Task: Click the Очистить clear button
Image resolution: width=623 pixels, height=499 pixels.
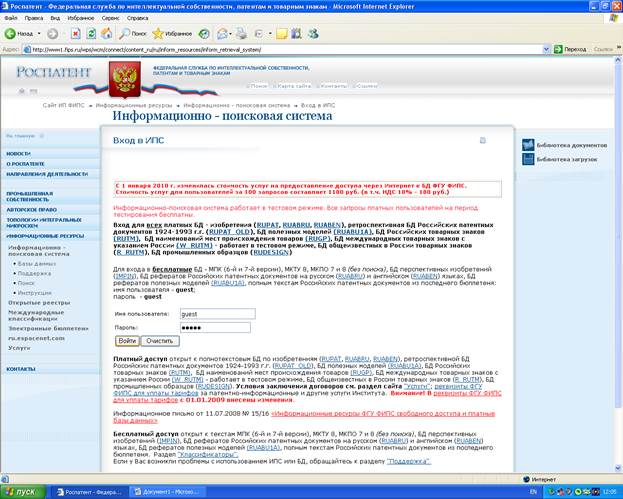Action: pyautogui.click(x=160, y=341)
